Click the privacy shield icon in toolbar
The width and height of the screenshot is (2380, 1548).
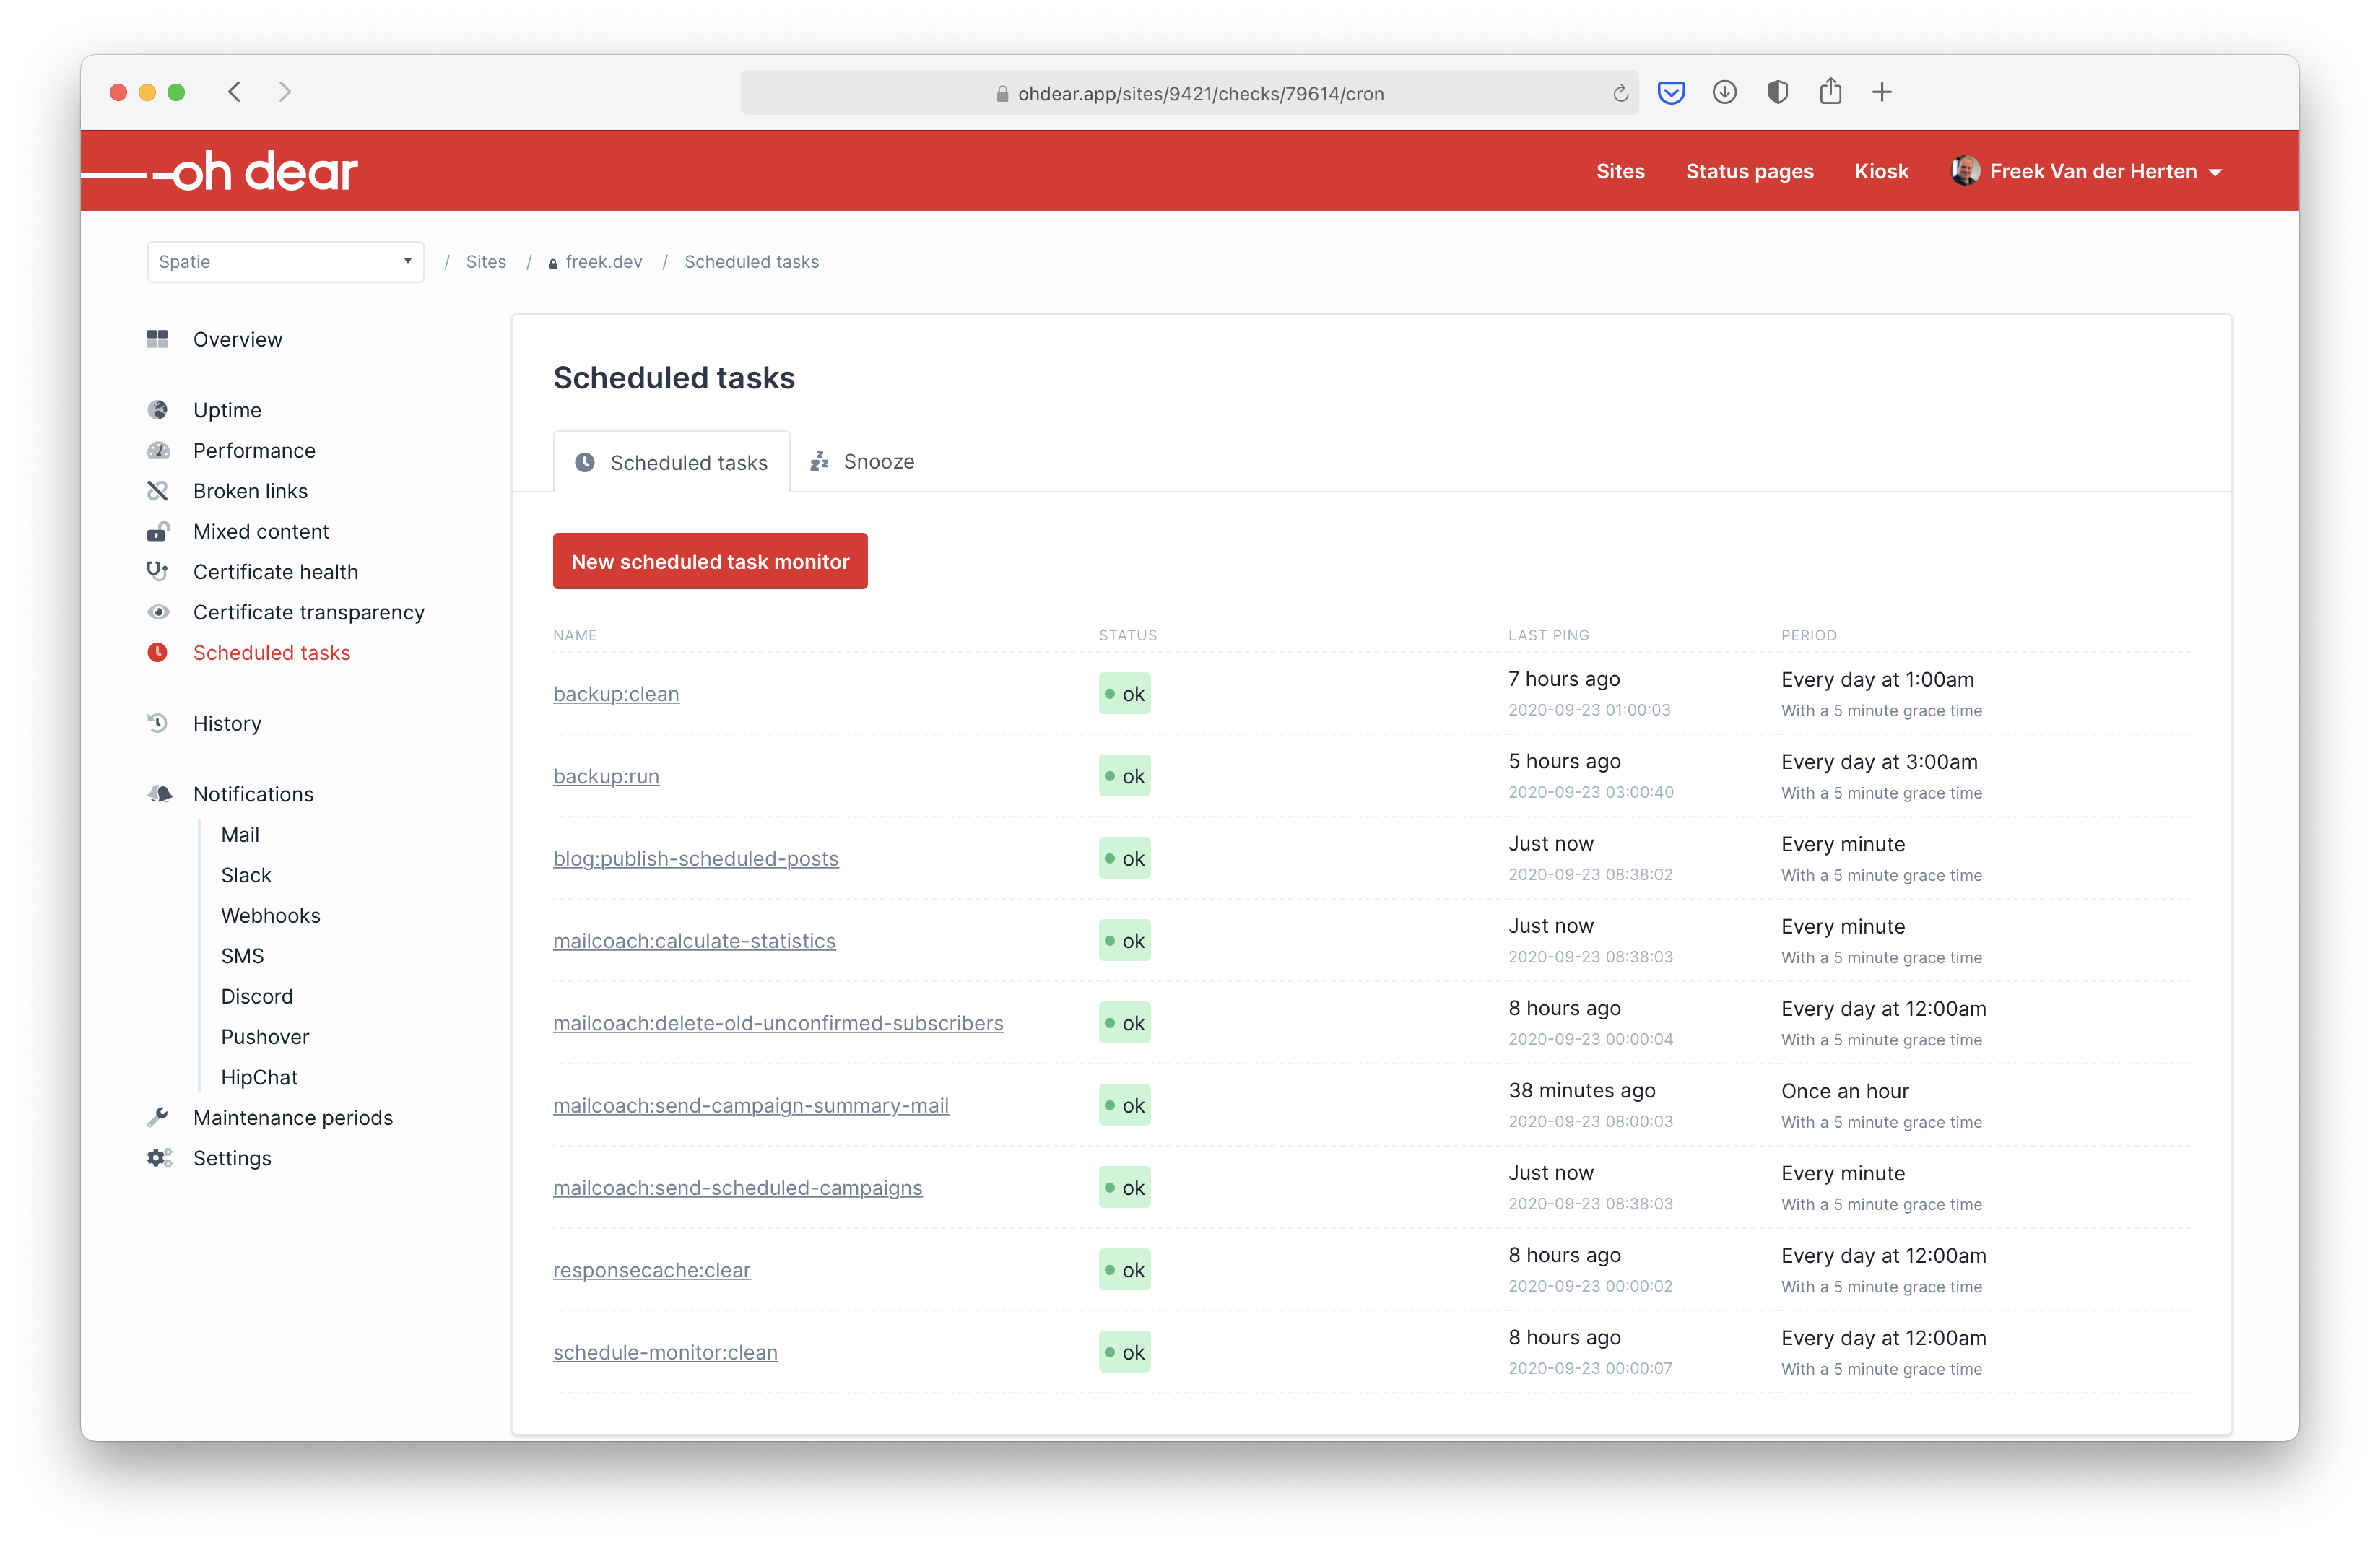coord(1777,92)
